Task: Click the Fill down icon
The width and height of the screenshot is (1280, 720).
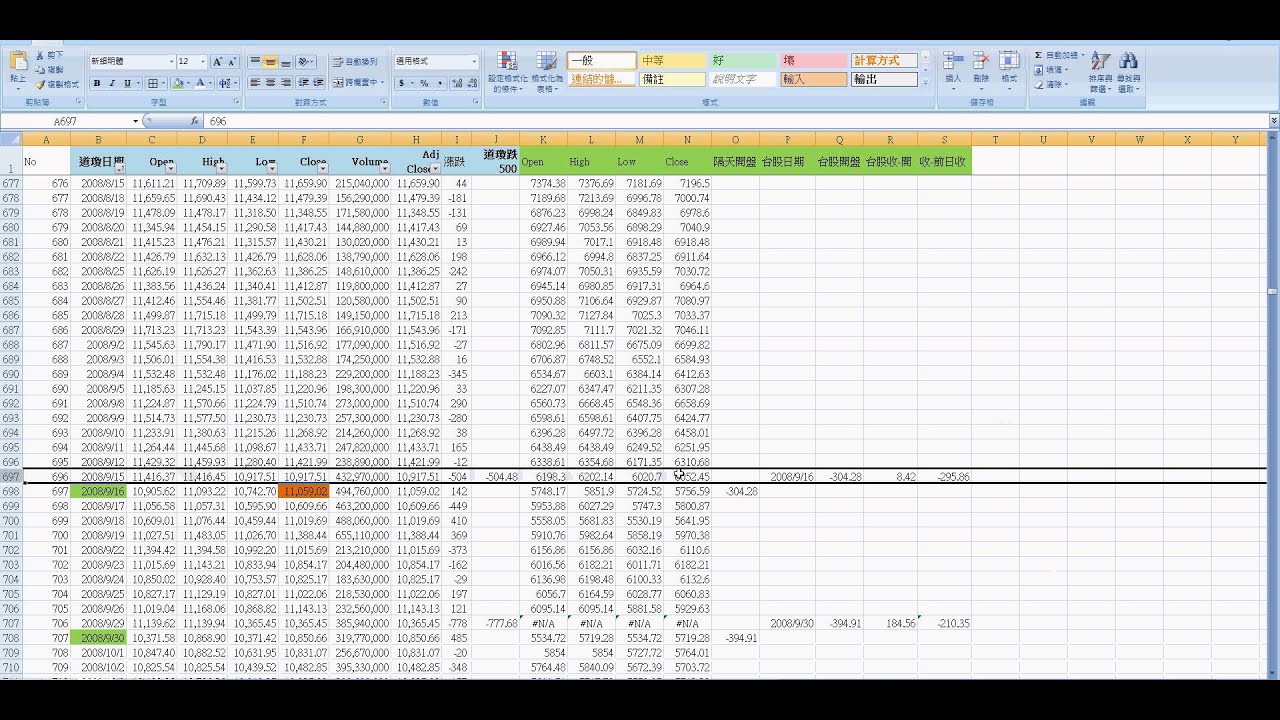Action: pos(1038,70)
